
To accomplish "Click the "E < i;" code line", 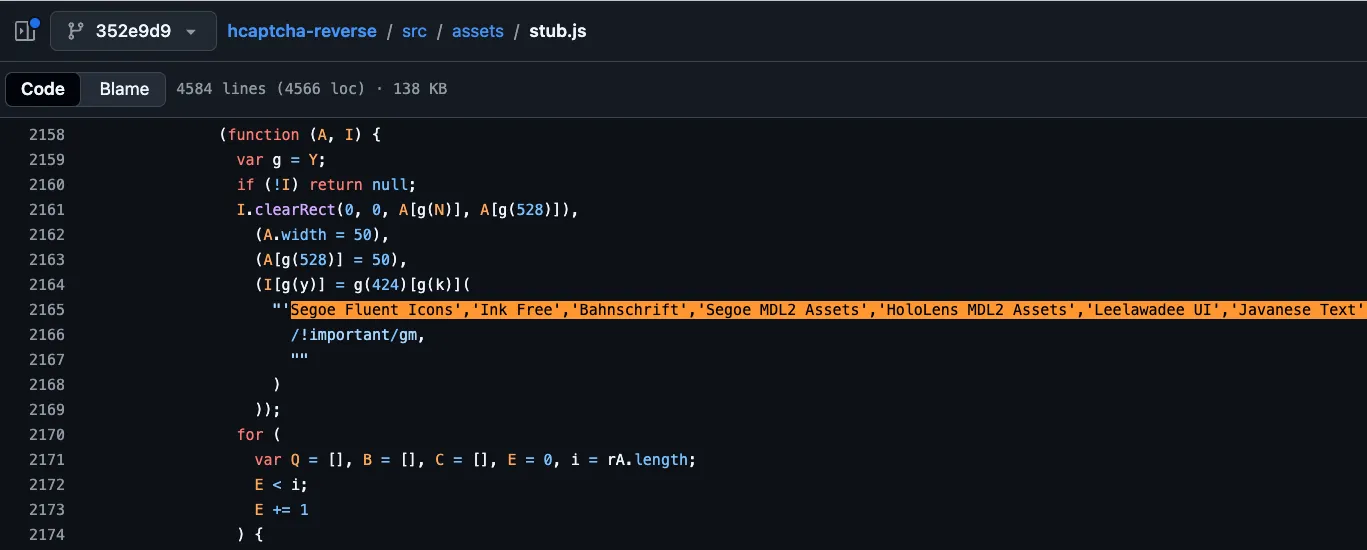I will point(281,485).
